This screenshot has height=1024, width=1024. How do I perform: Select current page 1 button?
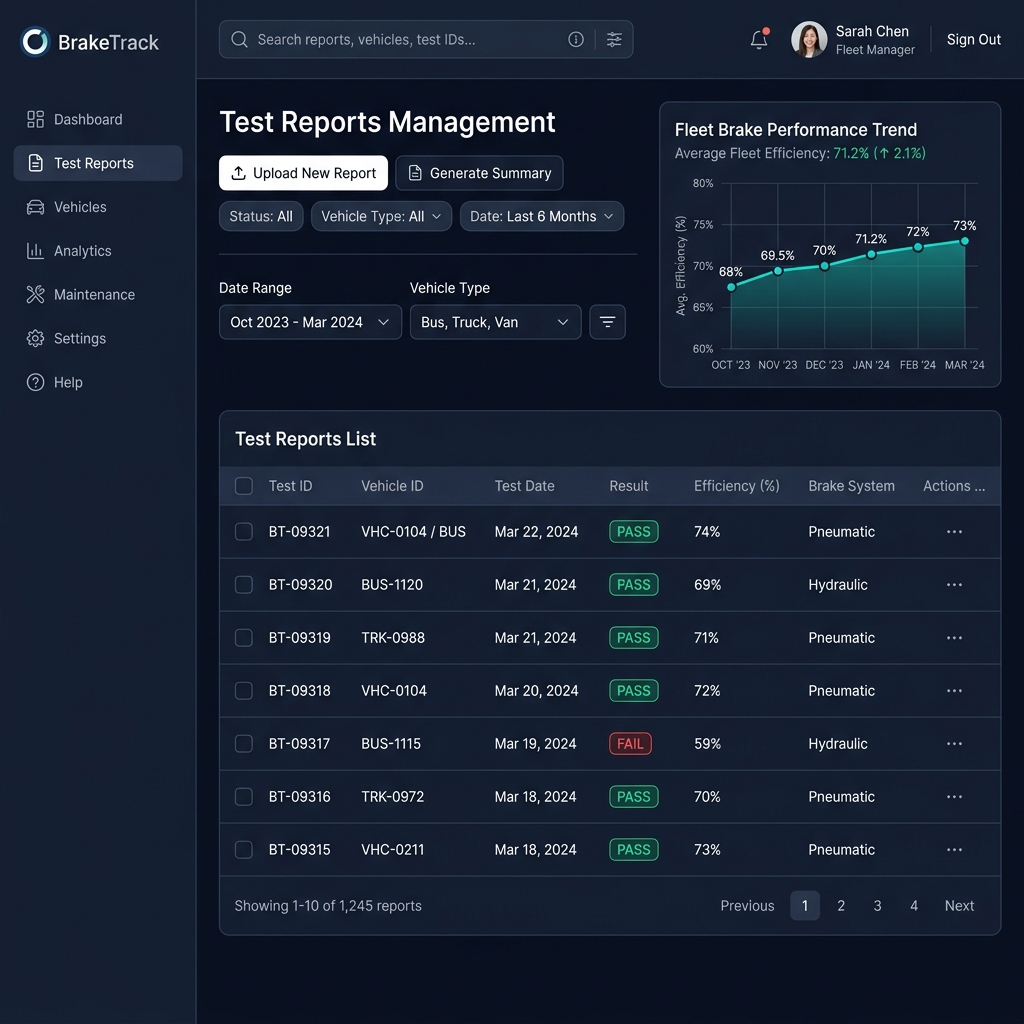click(x=805, y=906)
